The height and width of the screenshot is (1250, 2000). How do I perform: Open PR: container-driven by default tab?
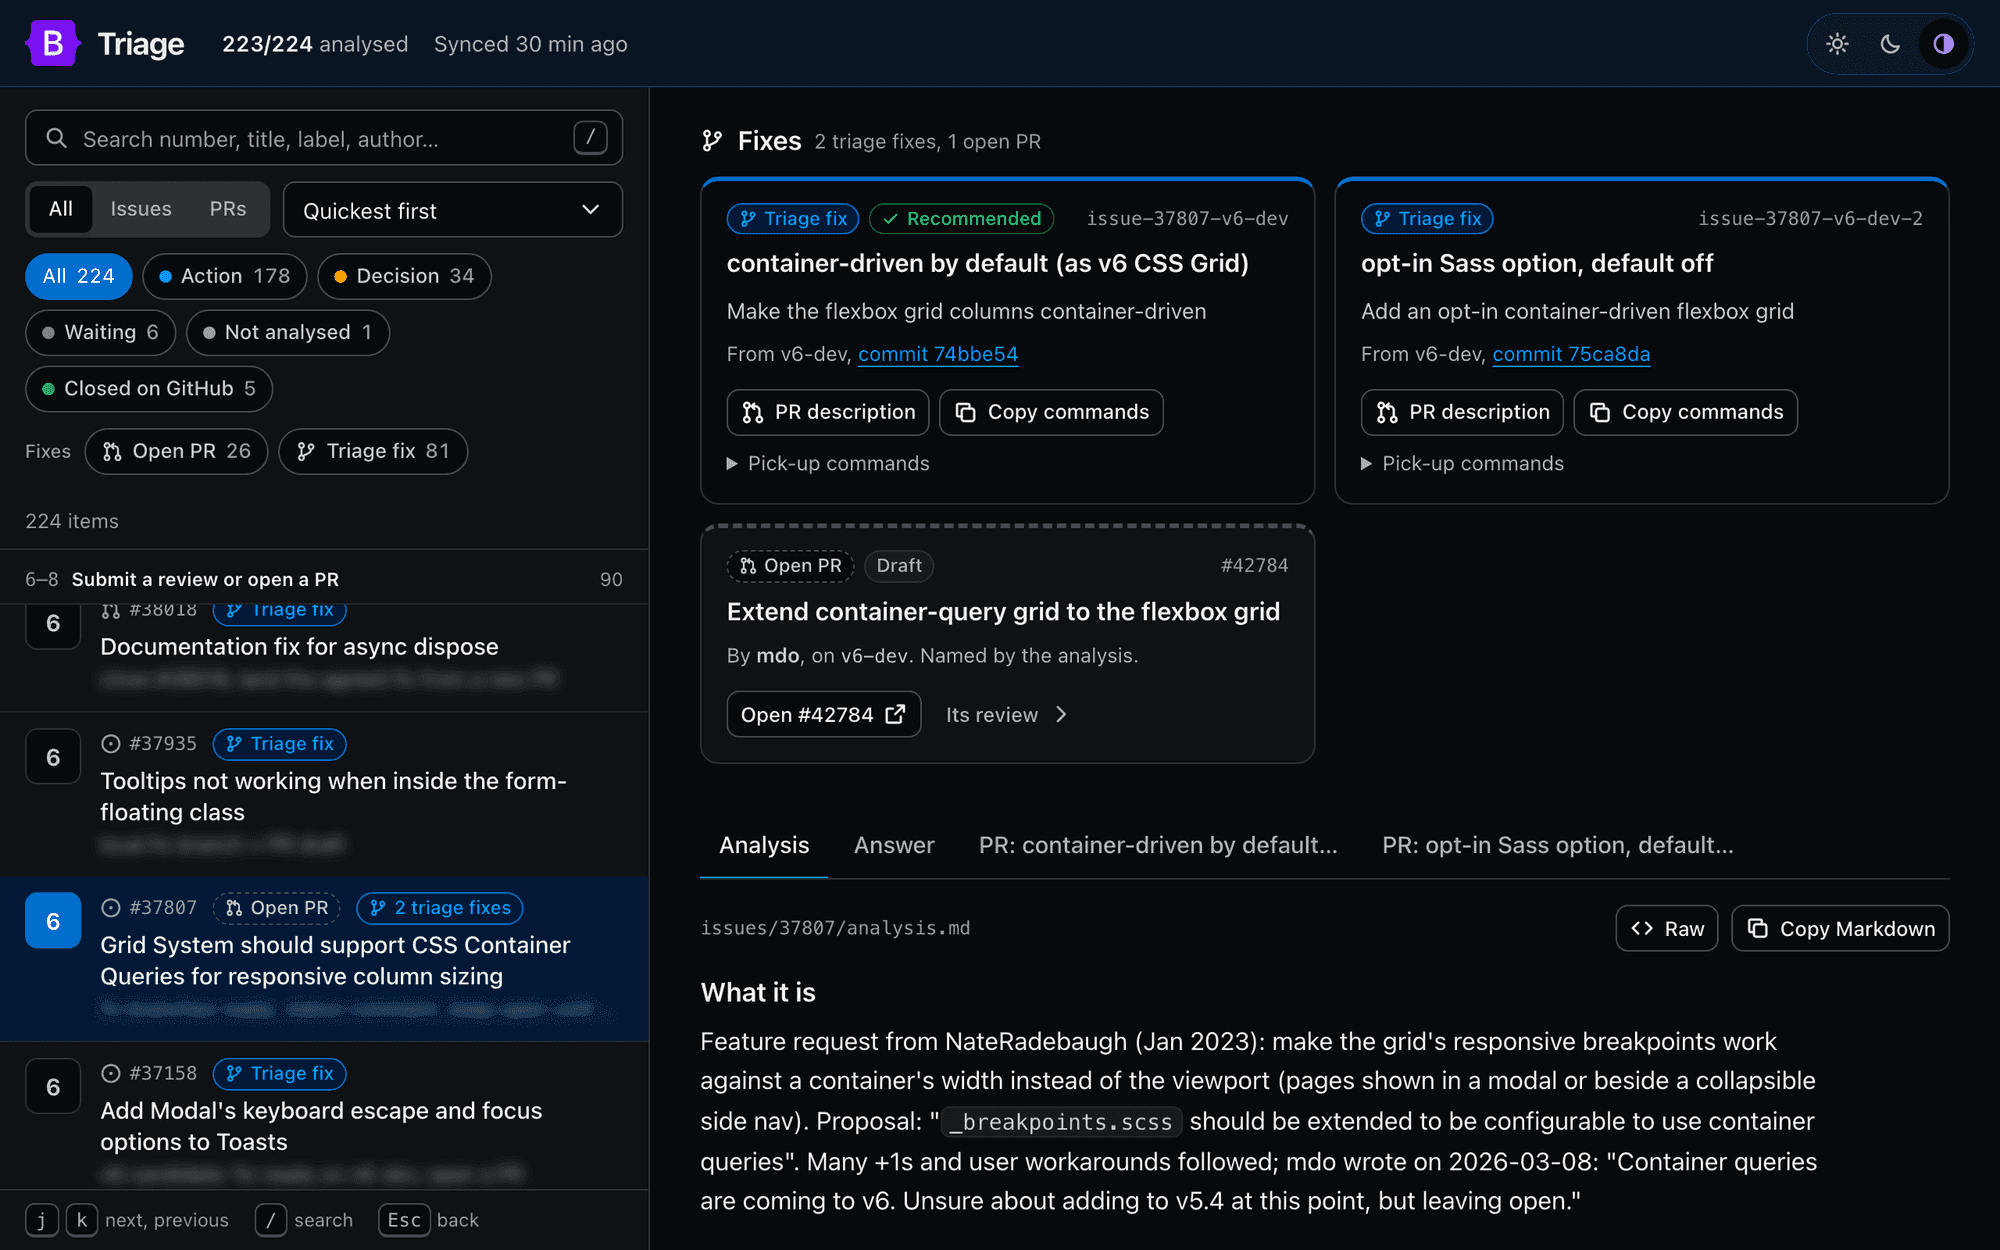point(1158,845)
